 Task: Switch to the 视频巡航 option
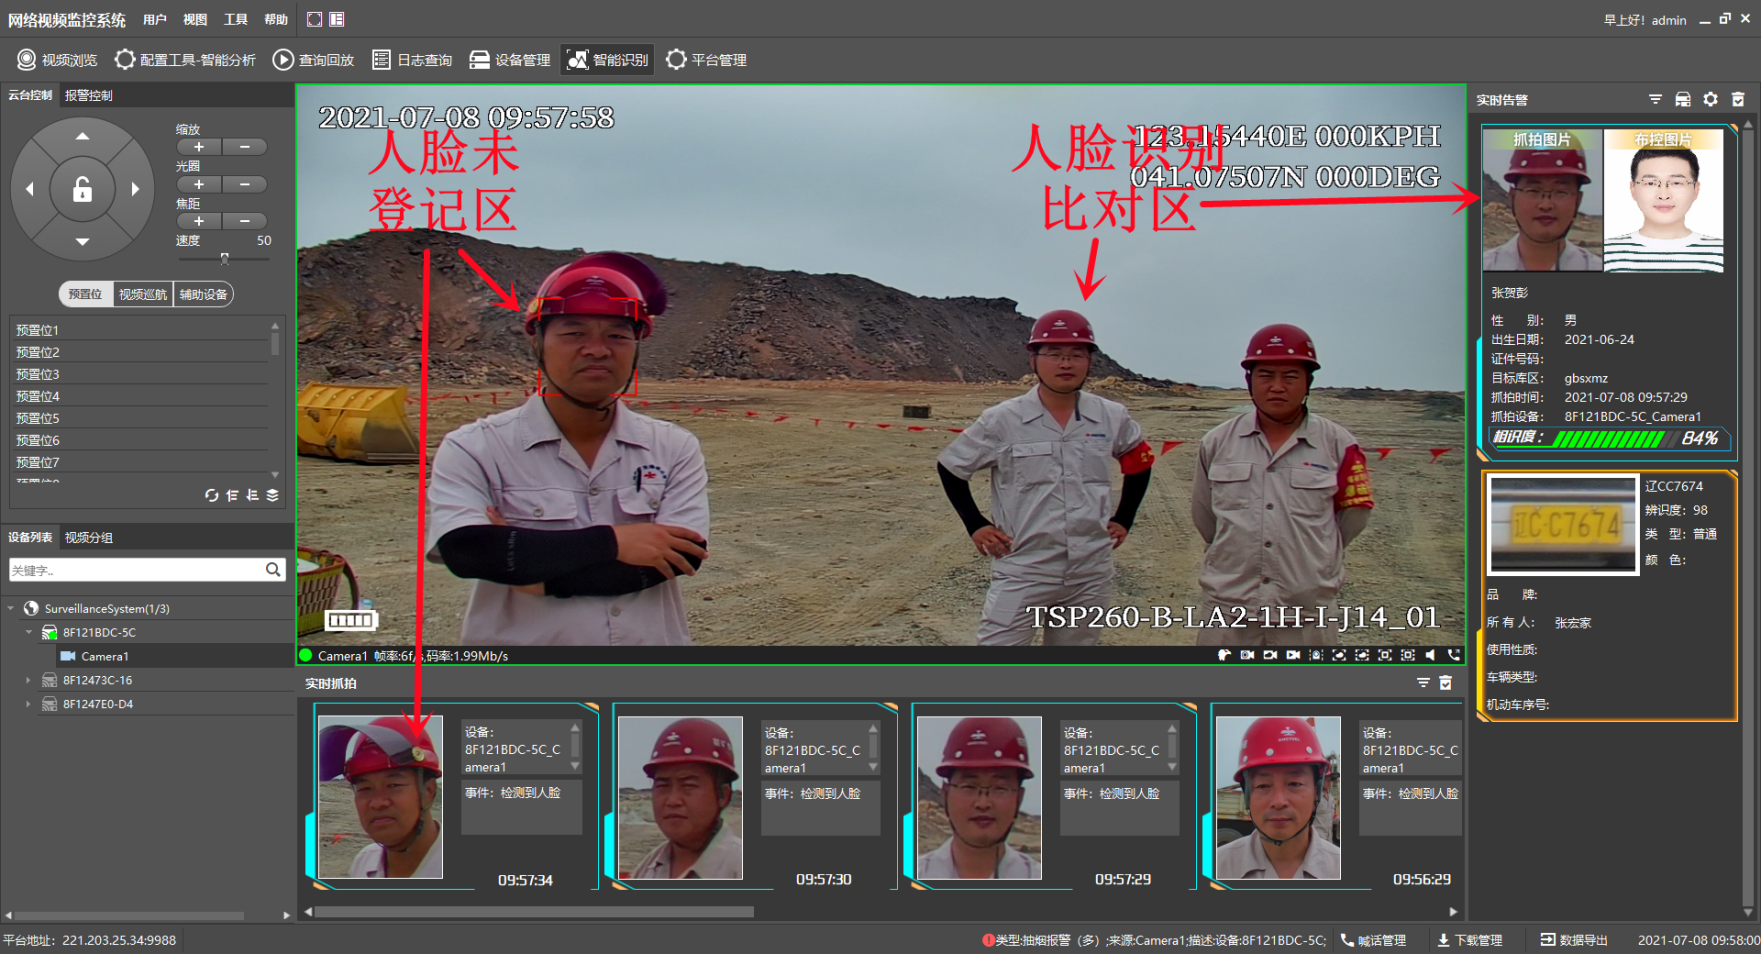[143, 294]
